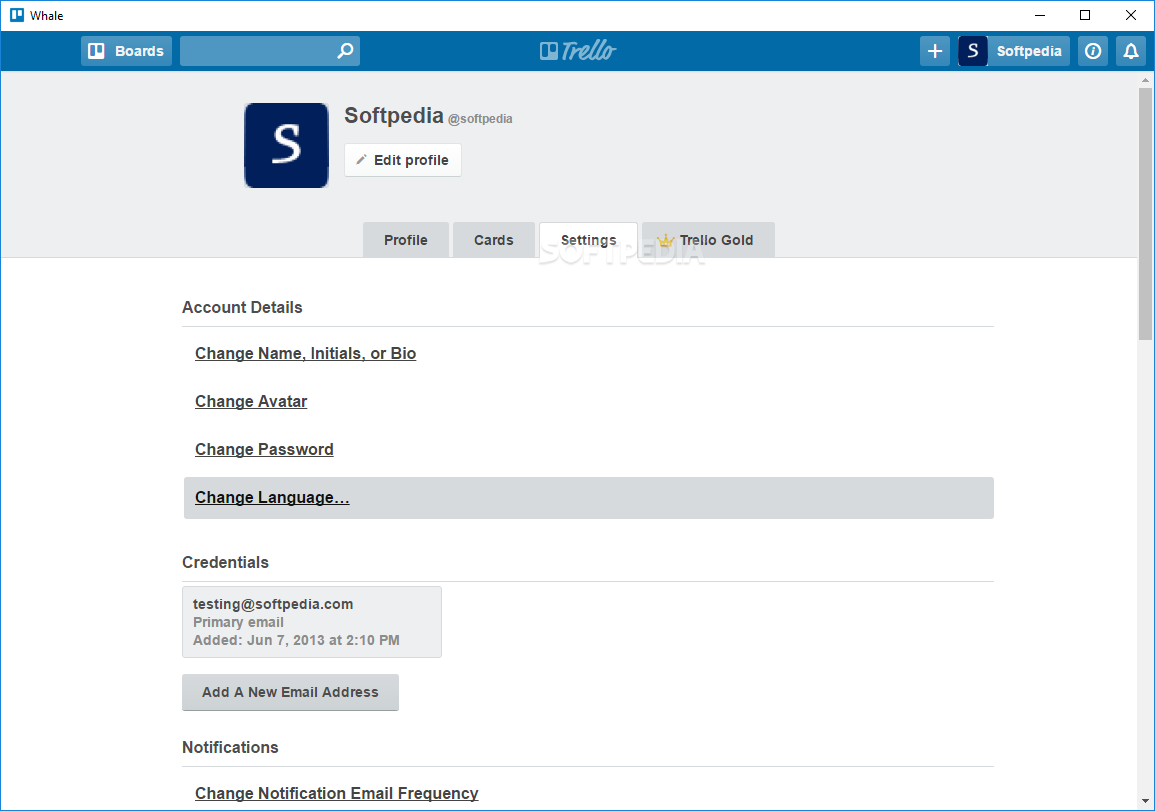Open the Change Password link
The image size is (1155, 811).
pyautogui.click(x=264, y=449)
